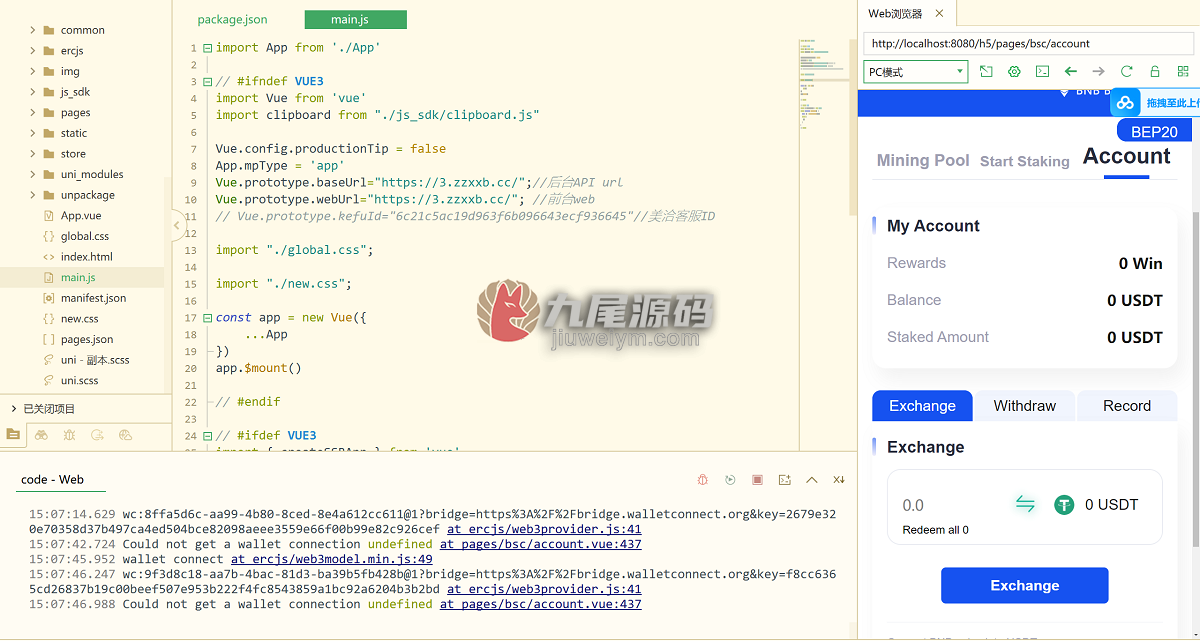Collapse the console panel with the chevron

(x=811, y=480)
